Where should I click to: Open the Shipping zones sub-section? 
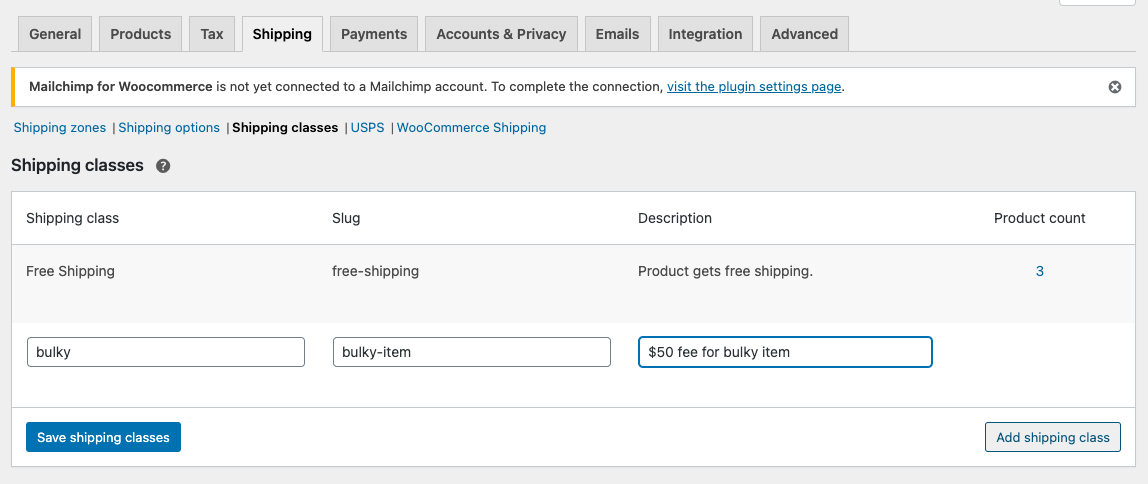coord(60,127)
